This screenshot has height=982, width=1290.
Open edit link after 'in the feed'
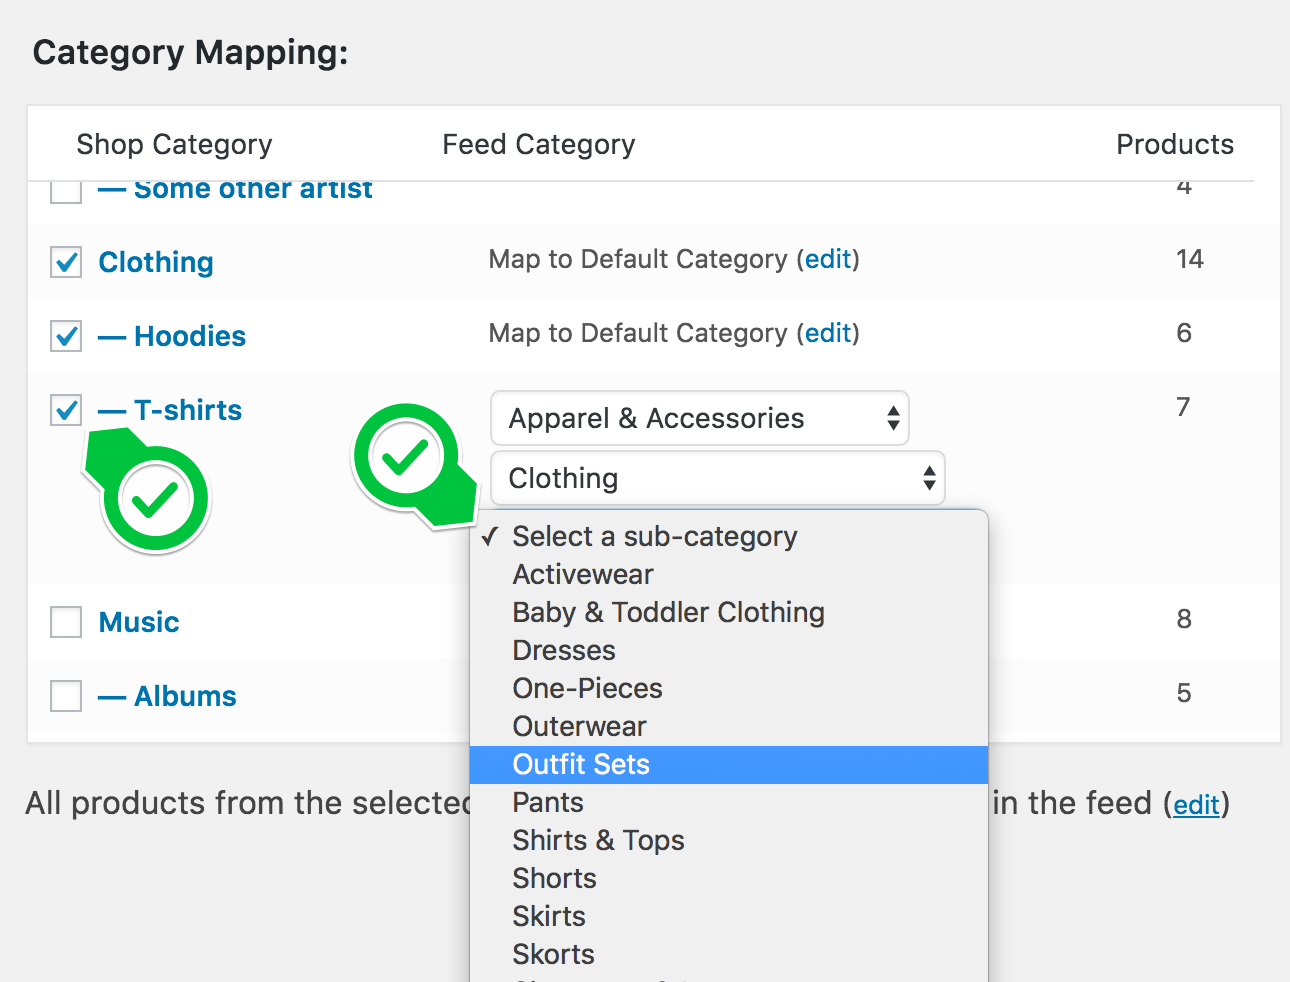tap(1196, 805)
